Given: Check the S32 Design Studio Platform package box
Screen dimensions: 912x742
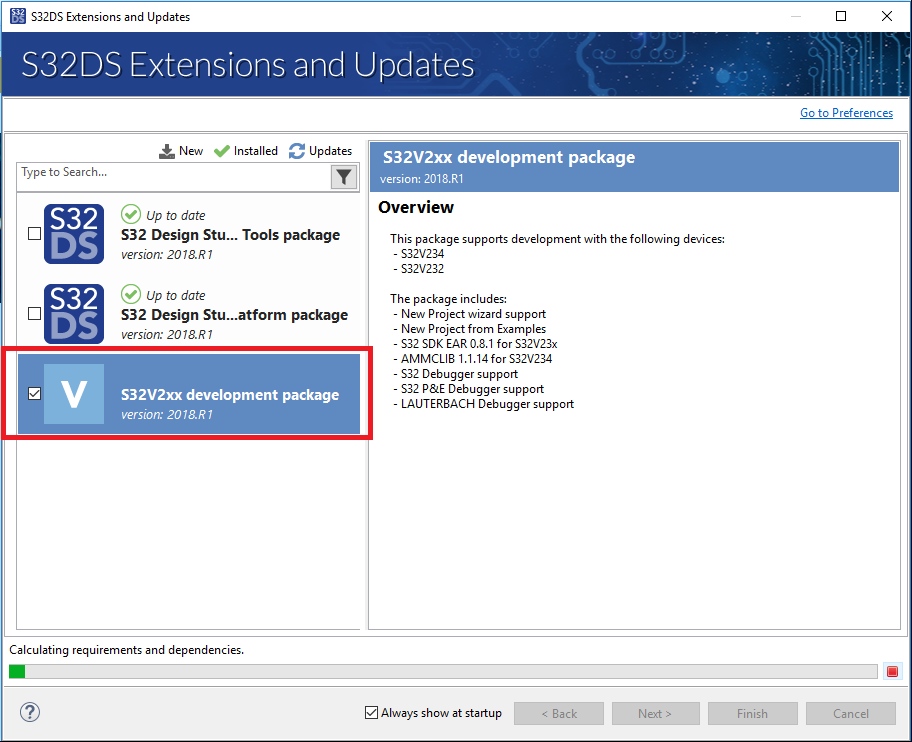Looking at the screenshot, I should coord(35,313).
